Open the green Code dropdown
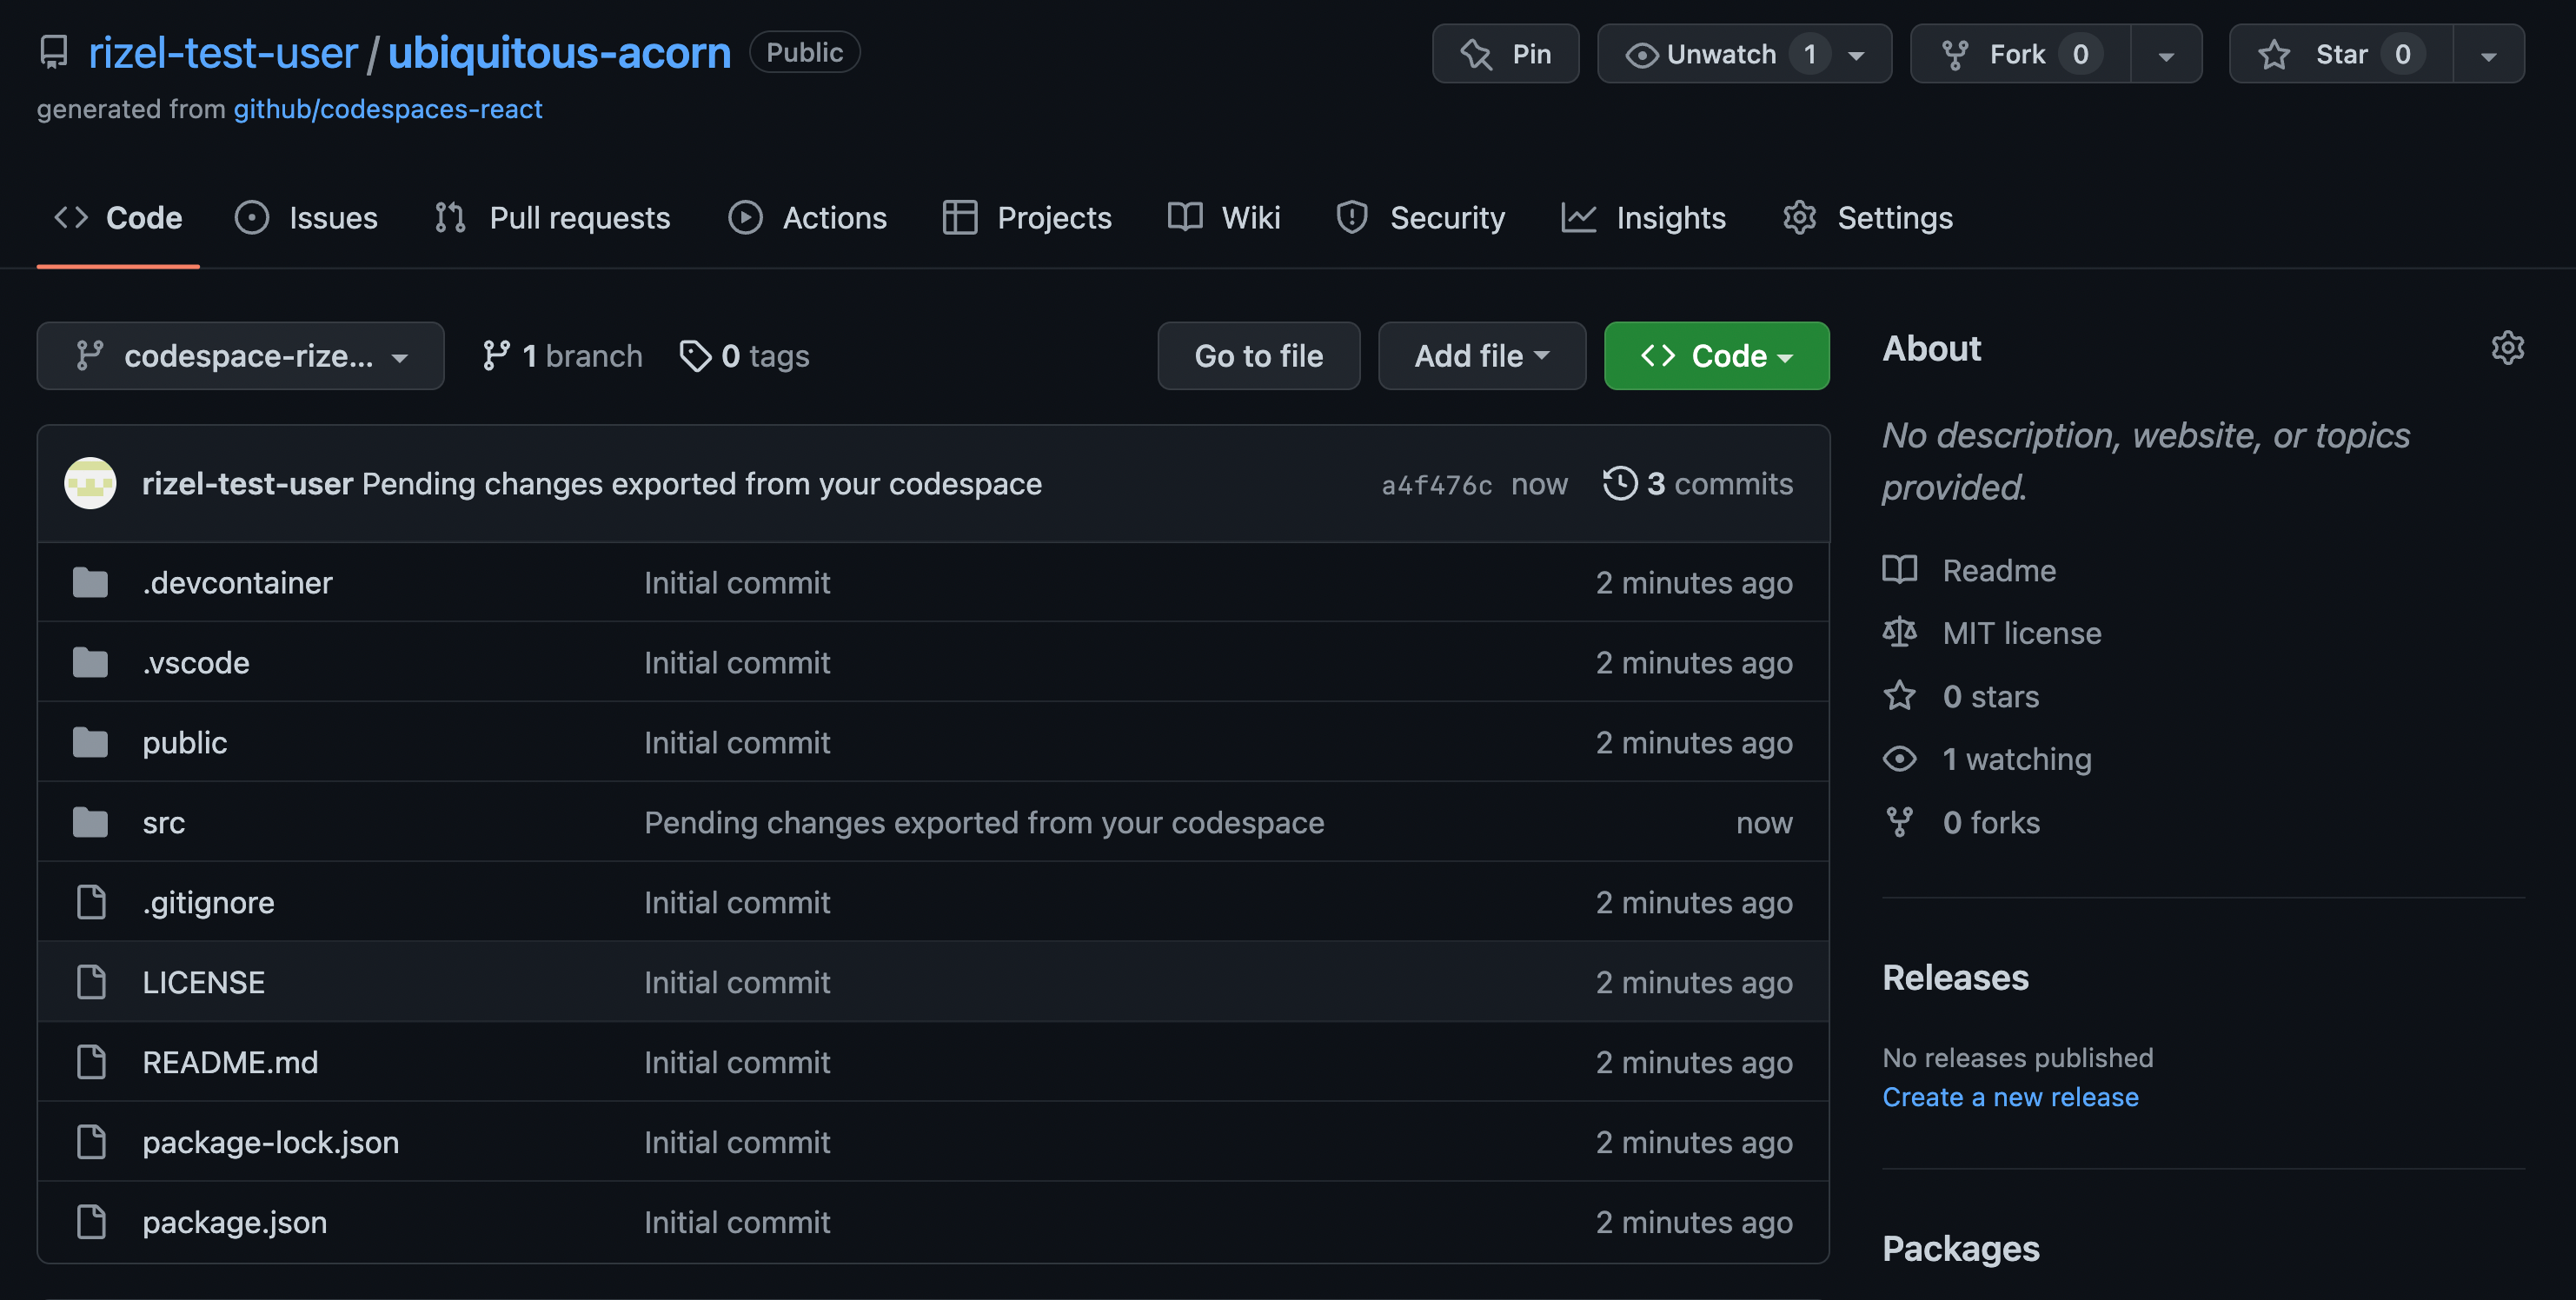This screenshot has width=2576, height=1300. pyautogui.click(x=1716, y=356)
